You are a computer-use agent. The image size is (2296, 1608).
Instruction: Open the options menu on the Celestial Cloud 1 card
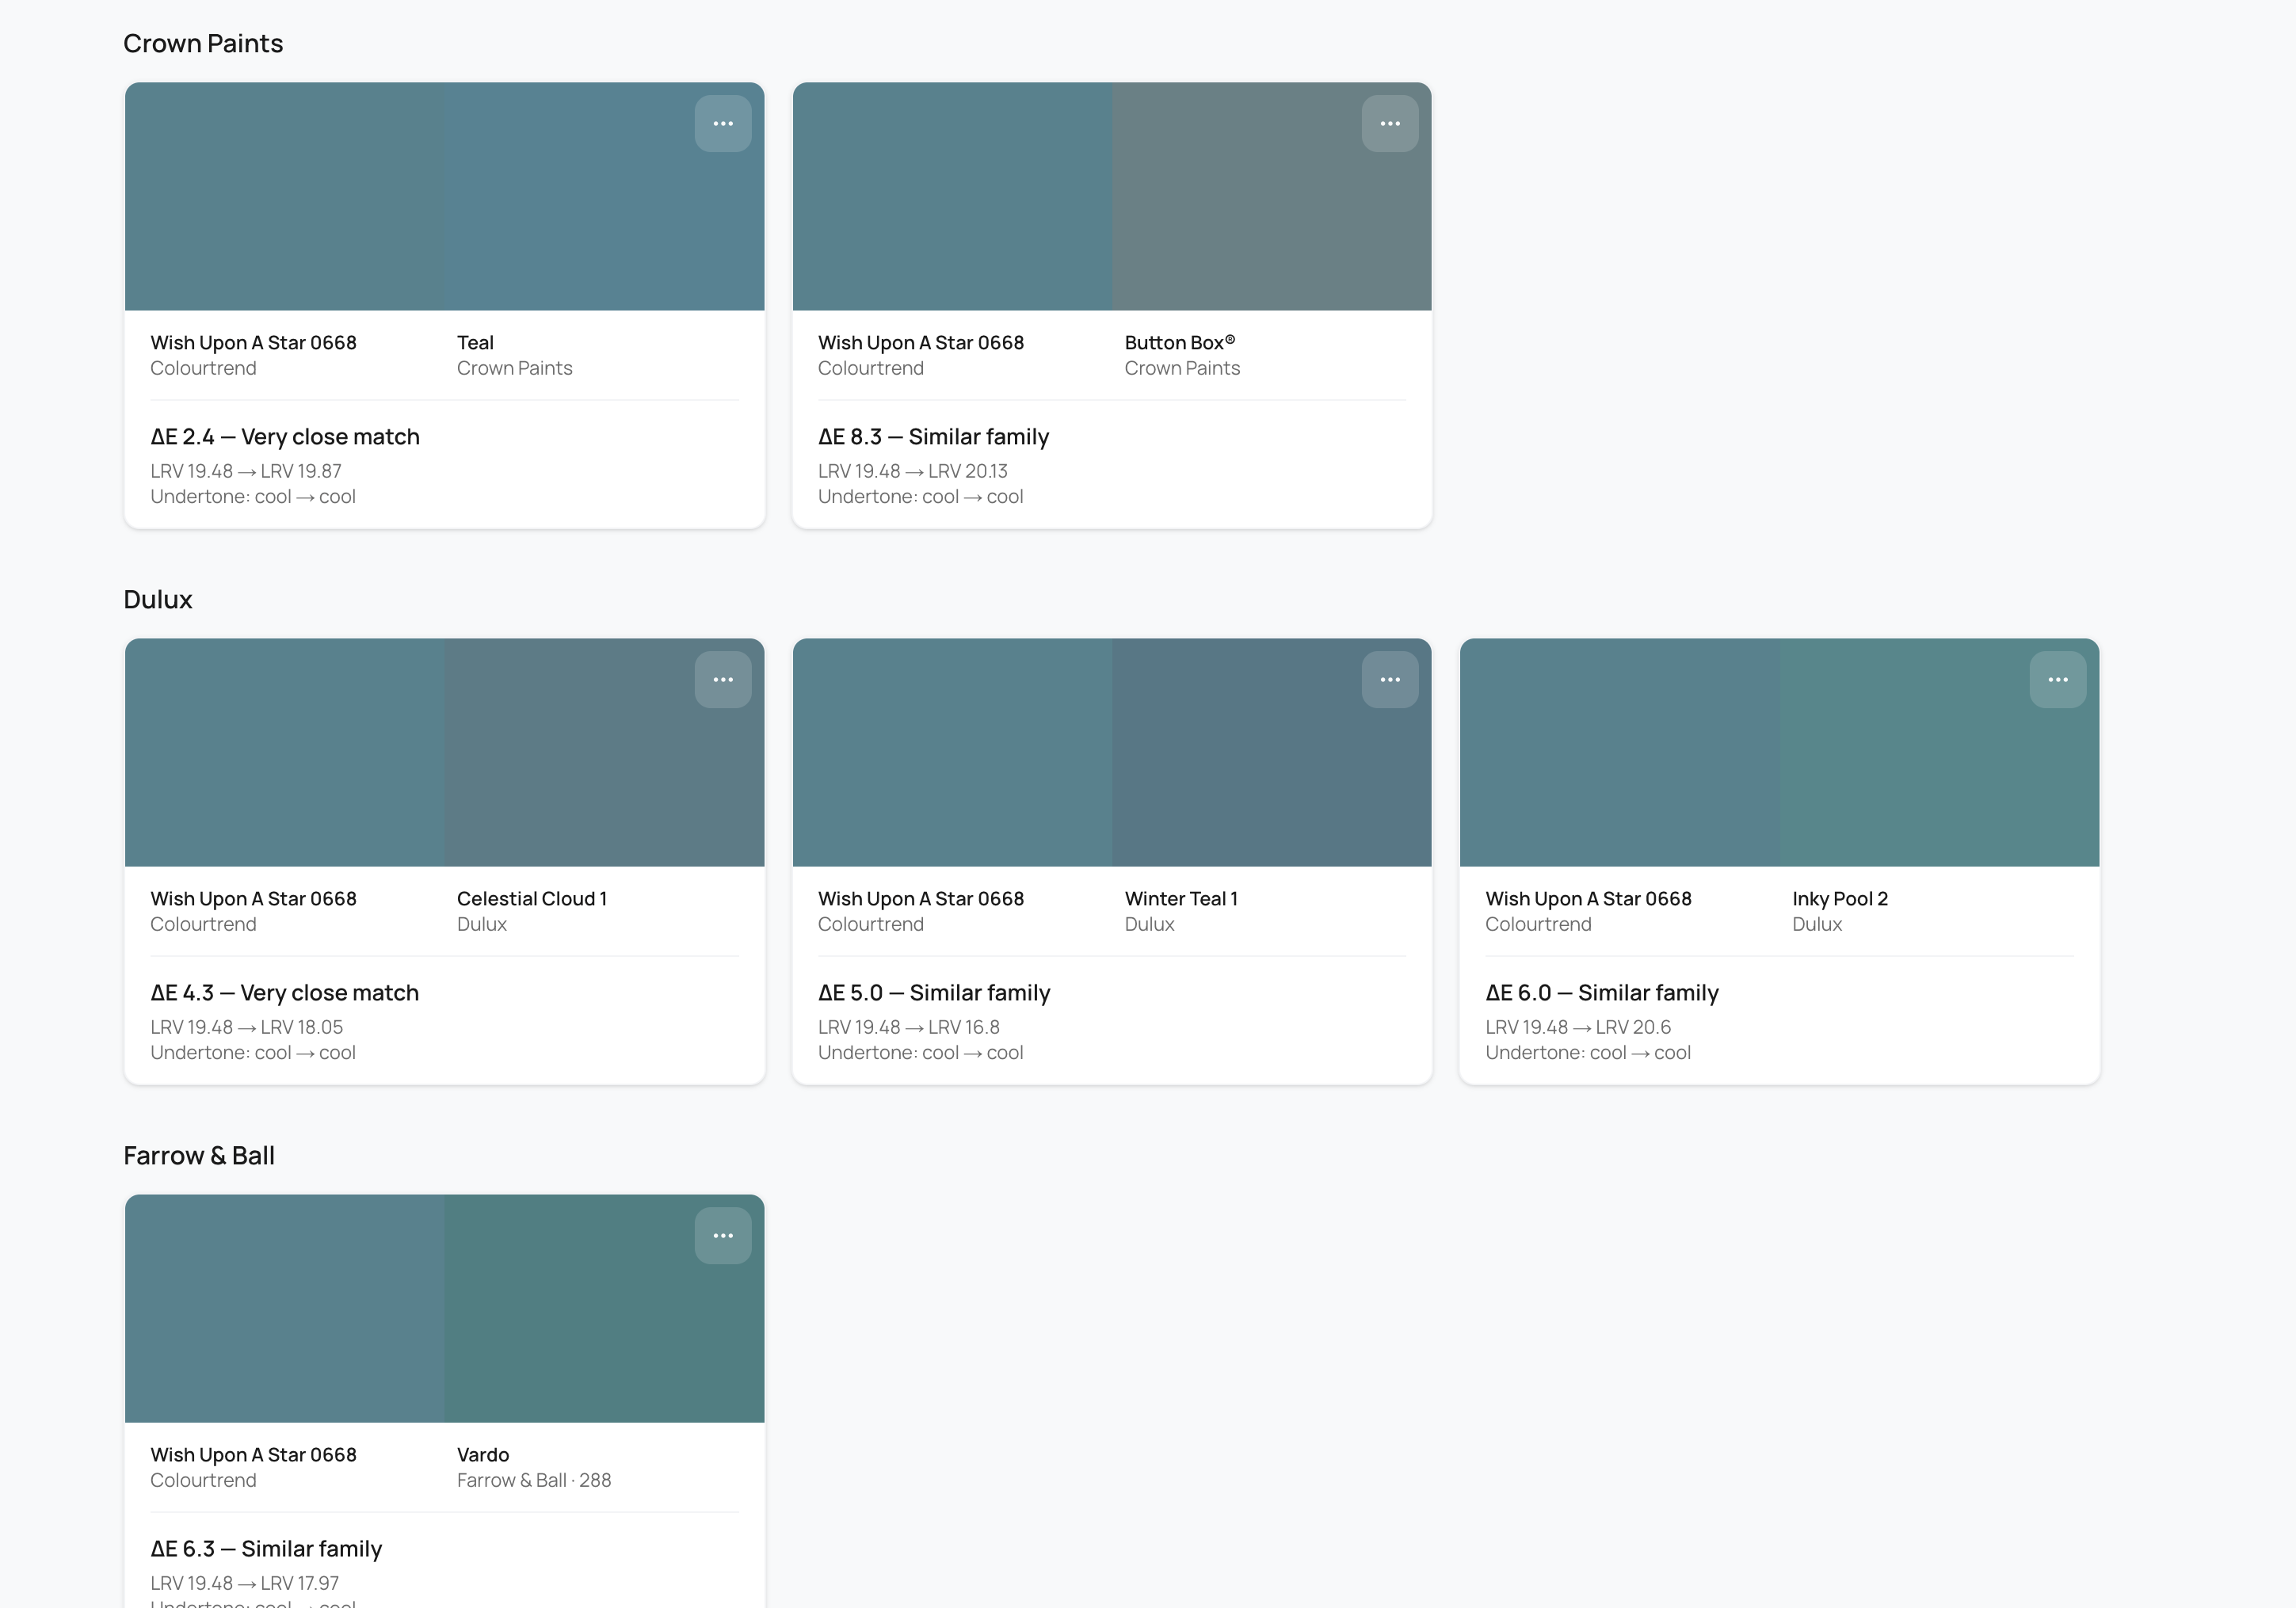click(723, 678)
